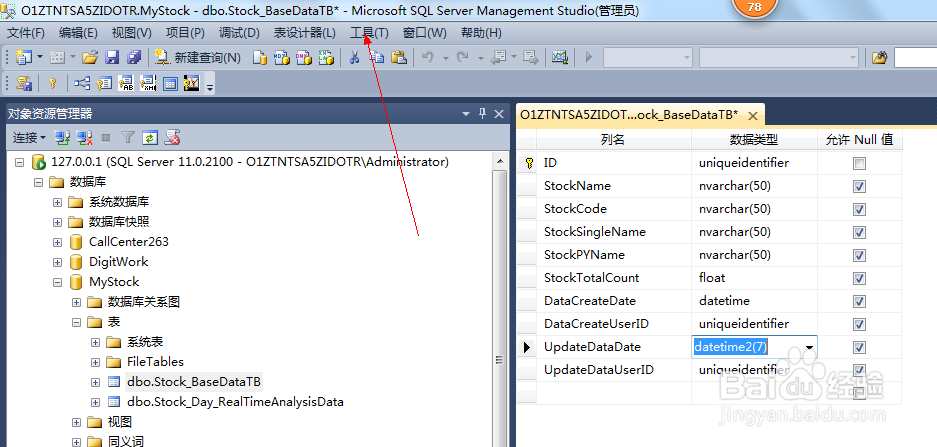Uncheck Allow Null for DataCreateDate
Image resolution: width=937 pixels, height=447 pixels.
pos(859,301)
